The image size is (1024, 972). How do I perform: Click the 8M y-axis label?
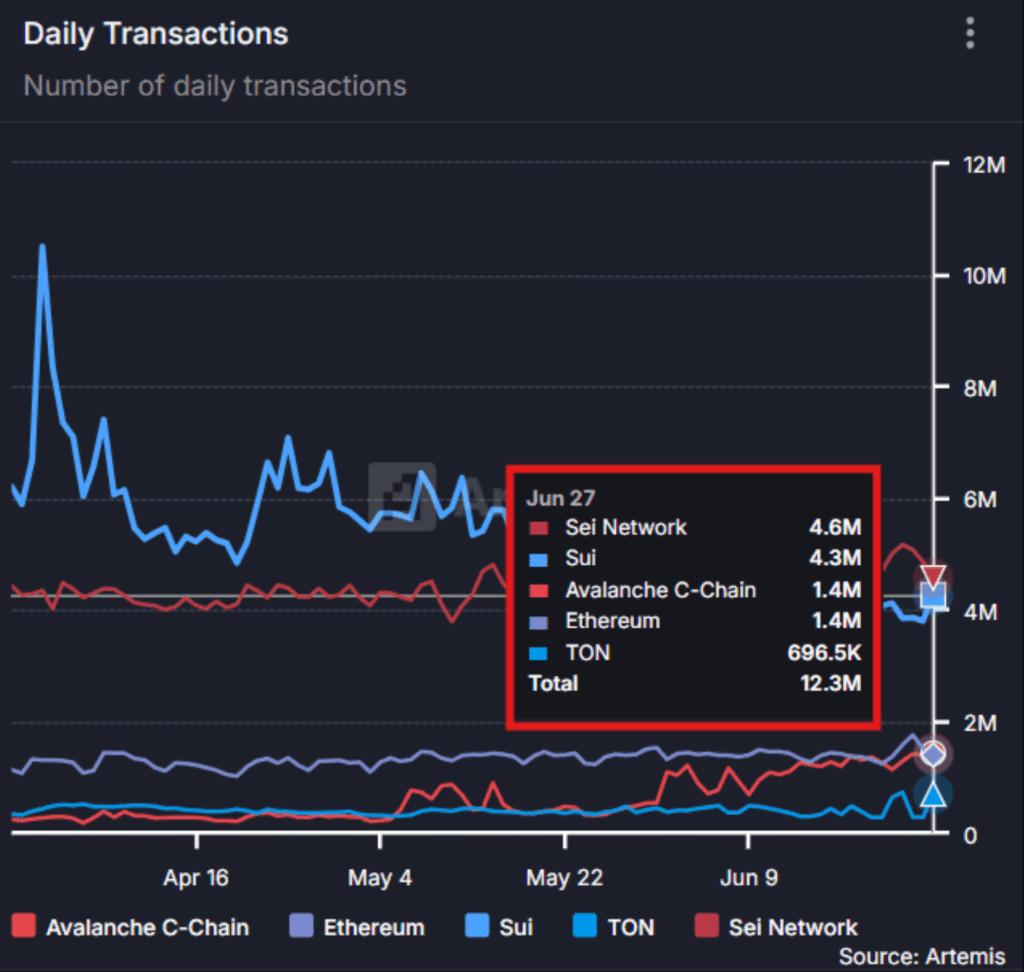(x=980, y=389)
